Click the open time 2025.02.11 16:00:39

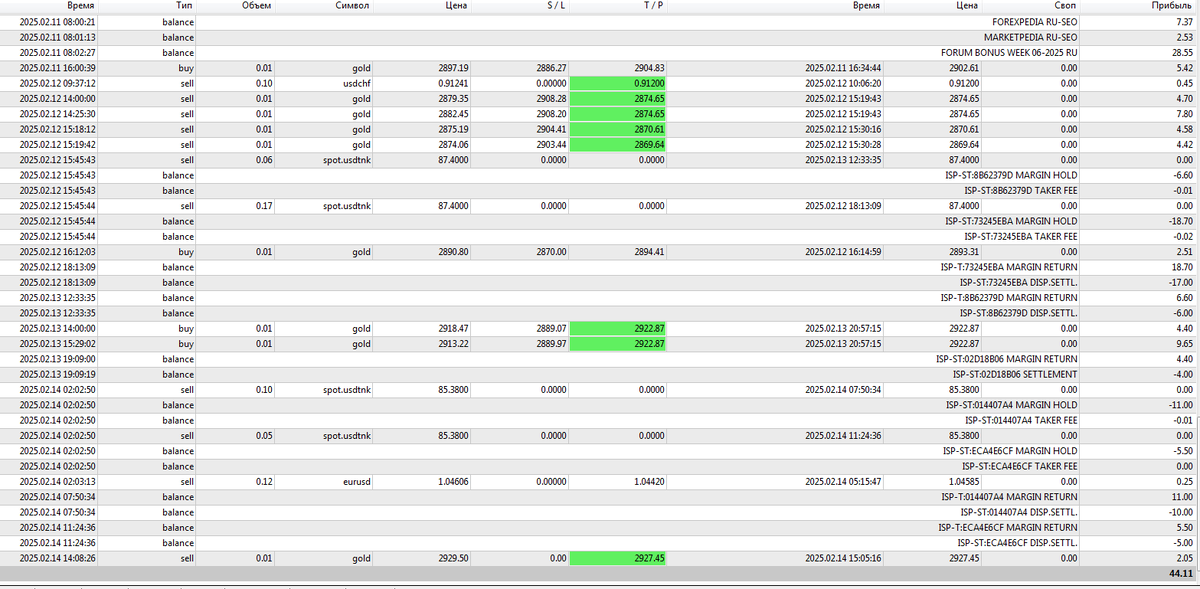[x=58, y=68]
